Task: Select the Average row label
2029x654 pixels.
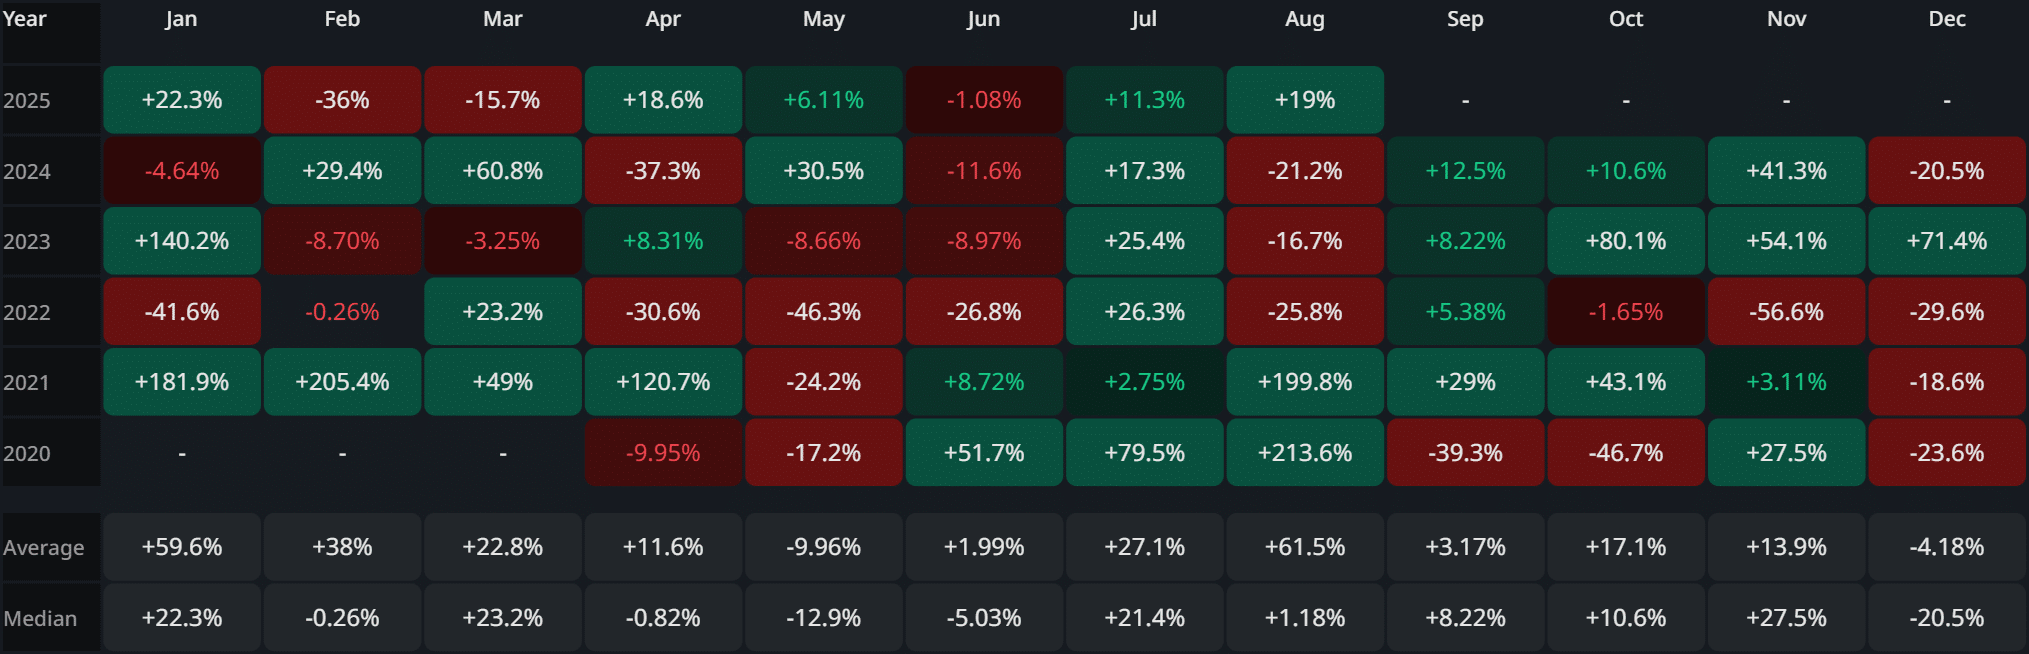Action: click(44, 548)
